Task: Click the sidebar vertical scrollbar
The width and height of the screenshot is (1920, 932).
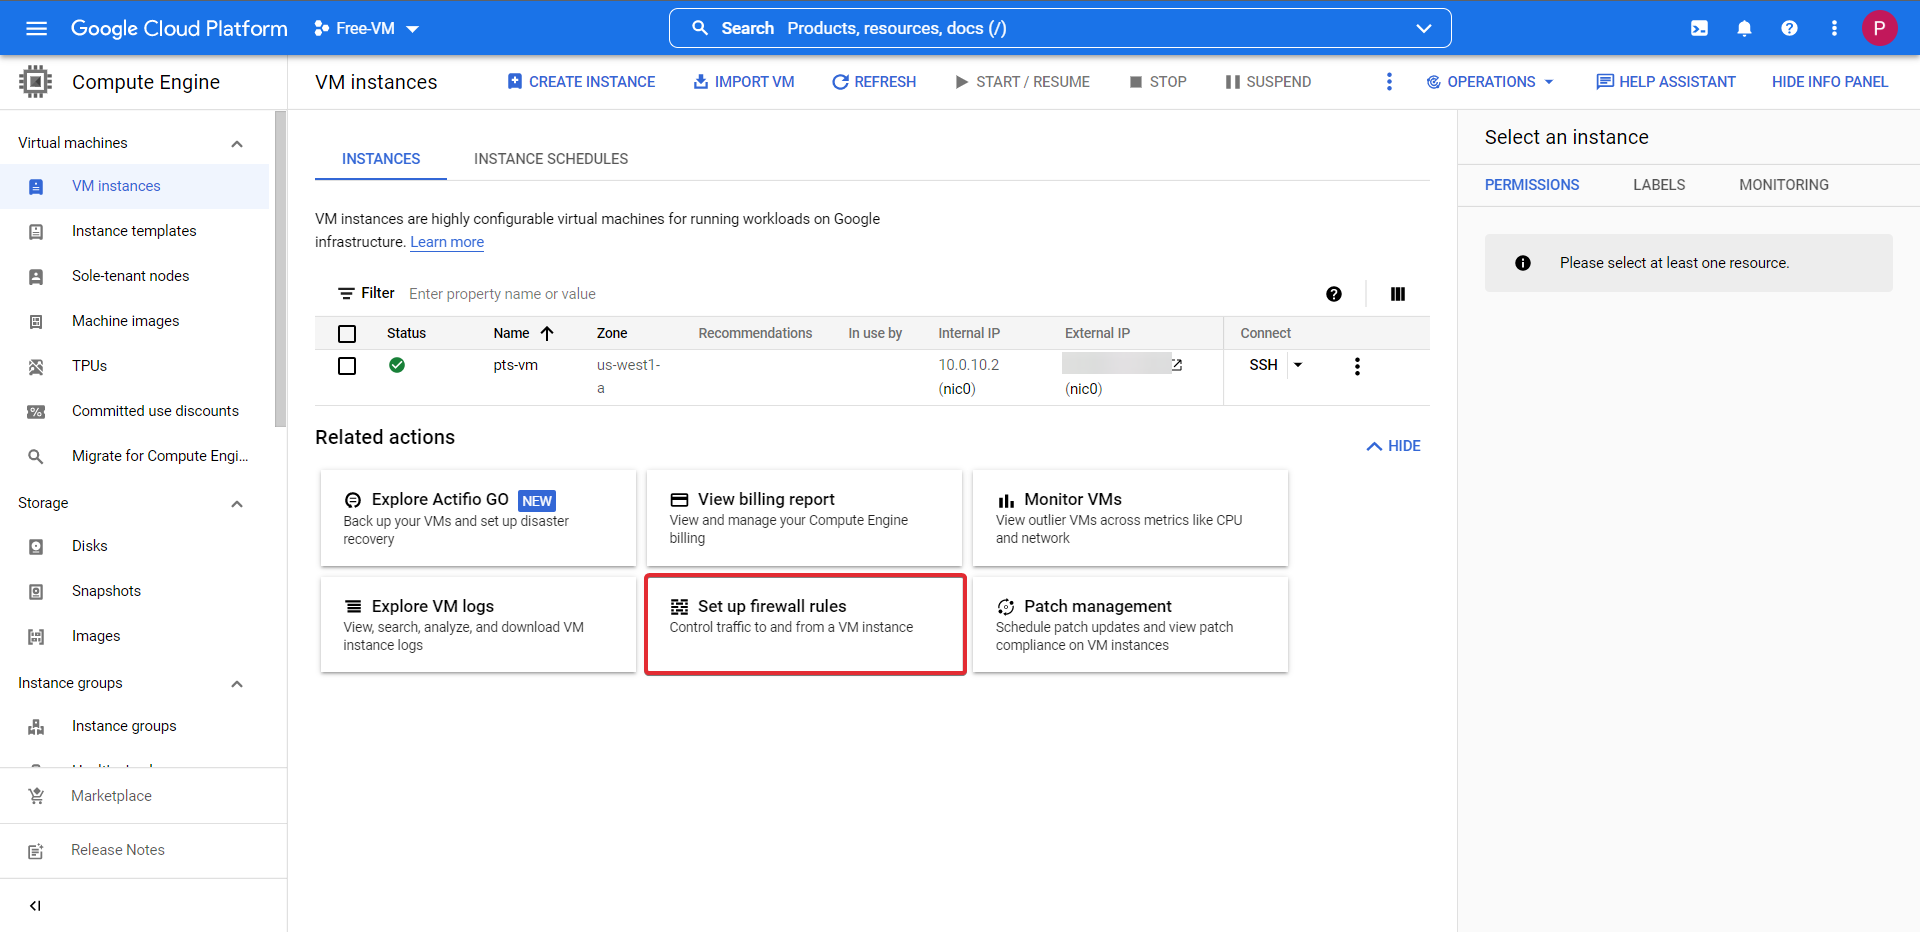Action: 281,270
